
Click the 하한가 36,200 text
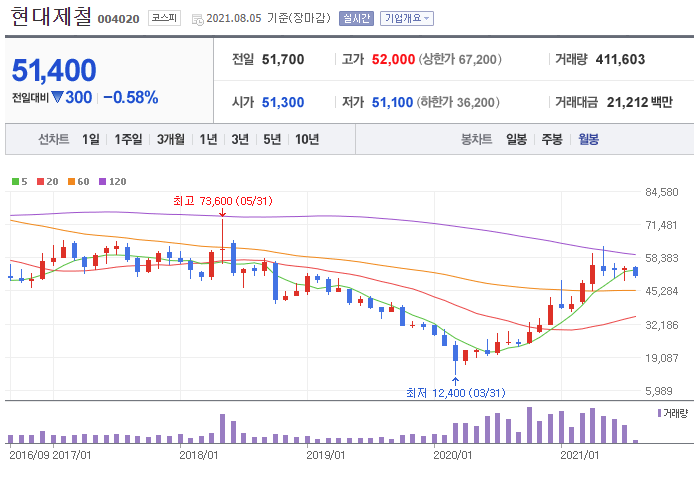point(458,102)
